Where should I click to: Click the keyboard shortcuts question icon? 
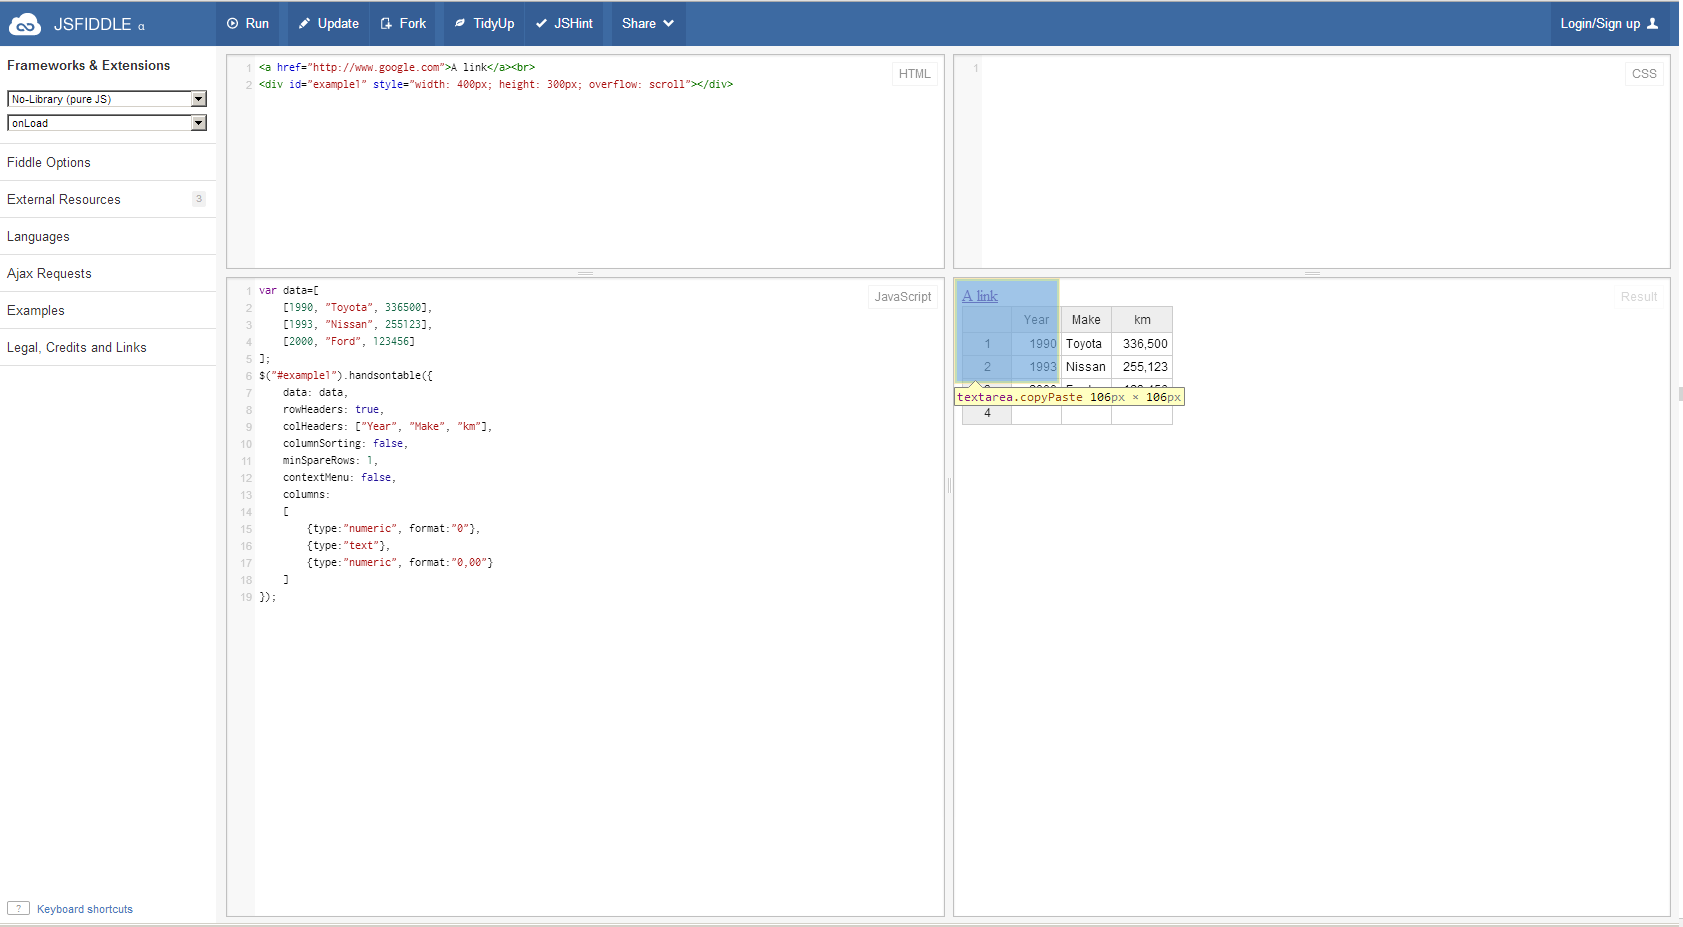tap(18, 908)
